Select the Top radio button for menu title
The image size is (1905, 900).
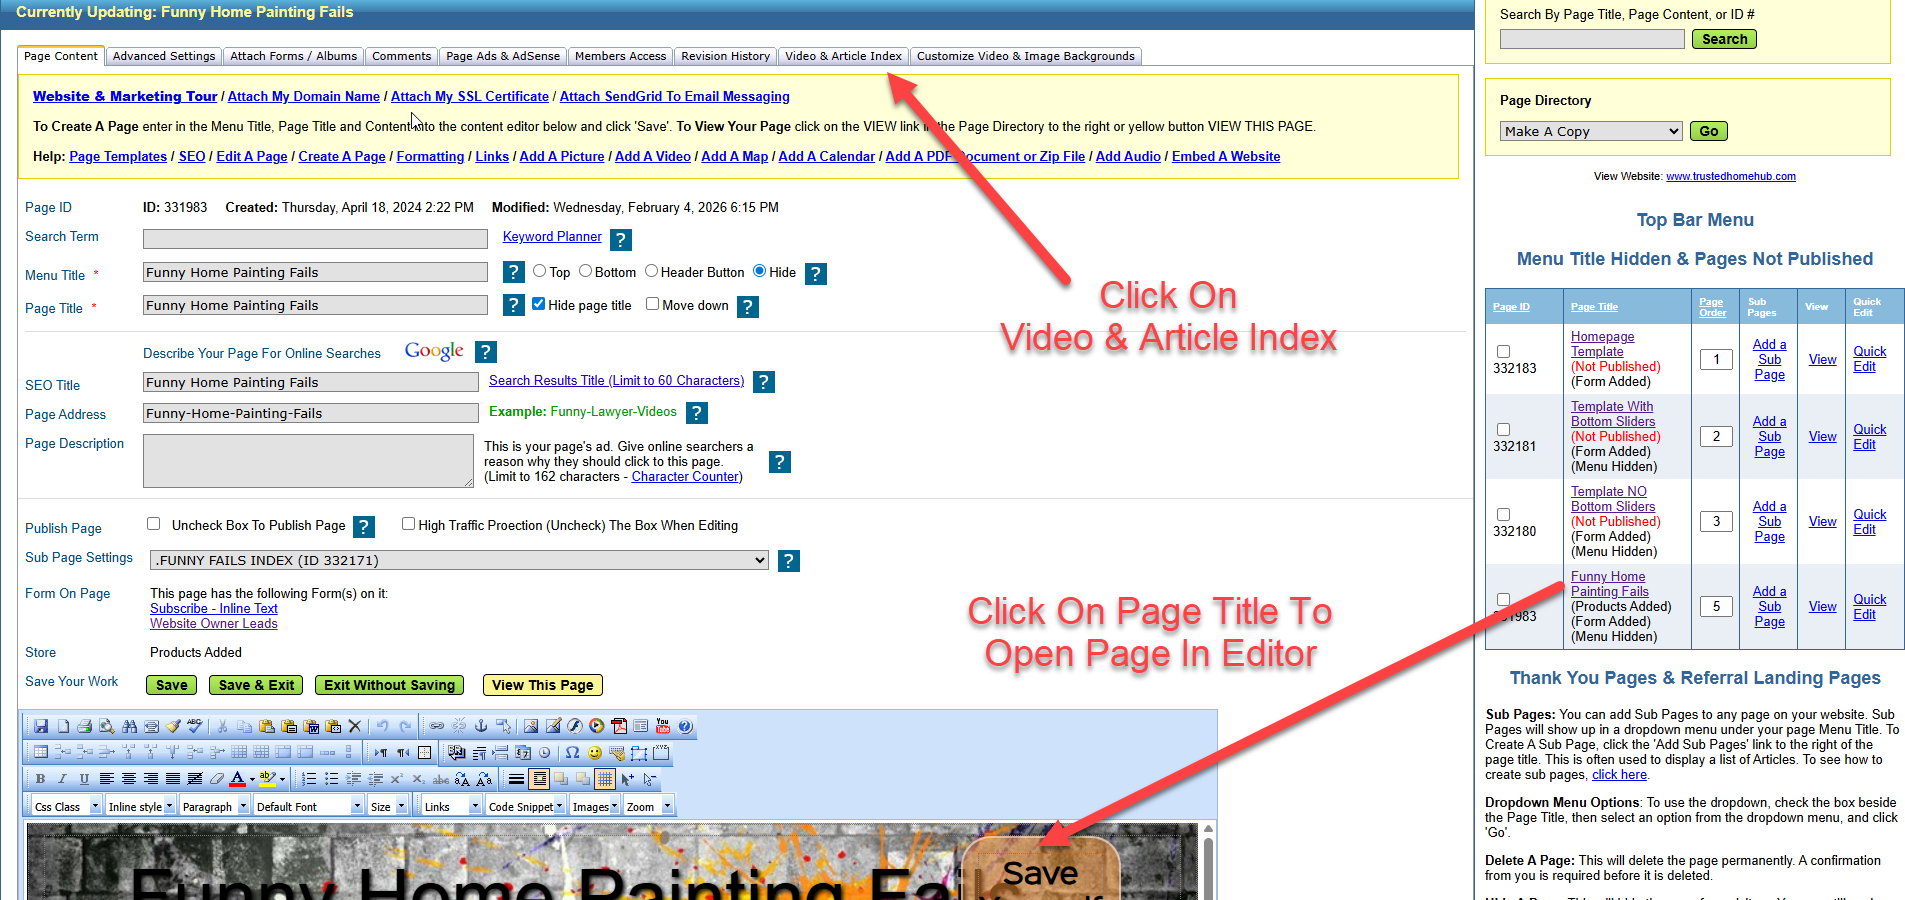pyautogui.click(x=540, y=271)
